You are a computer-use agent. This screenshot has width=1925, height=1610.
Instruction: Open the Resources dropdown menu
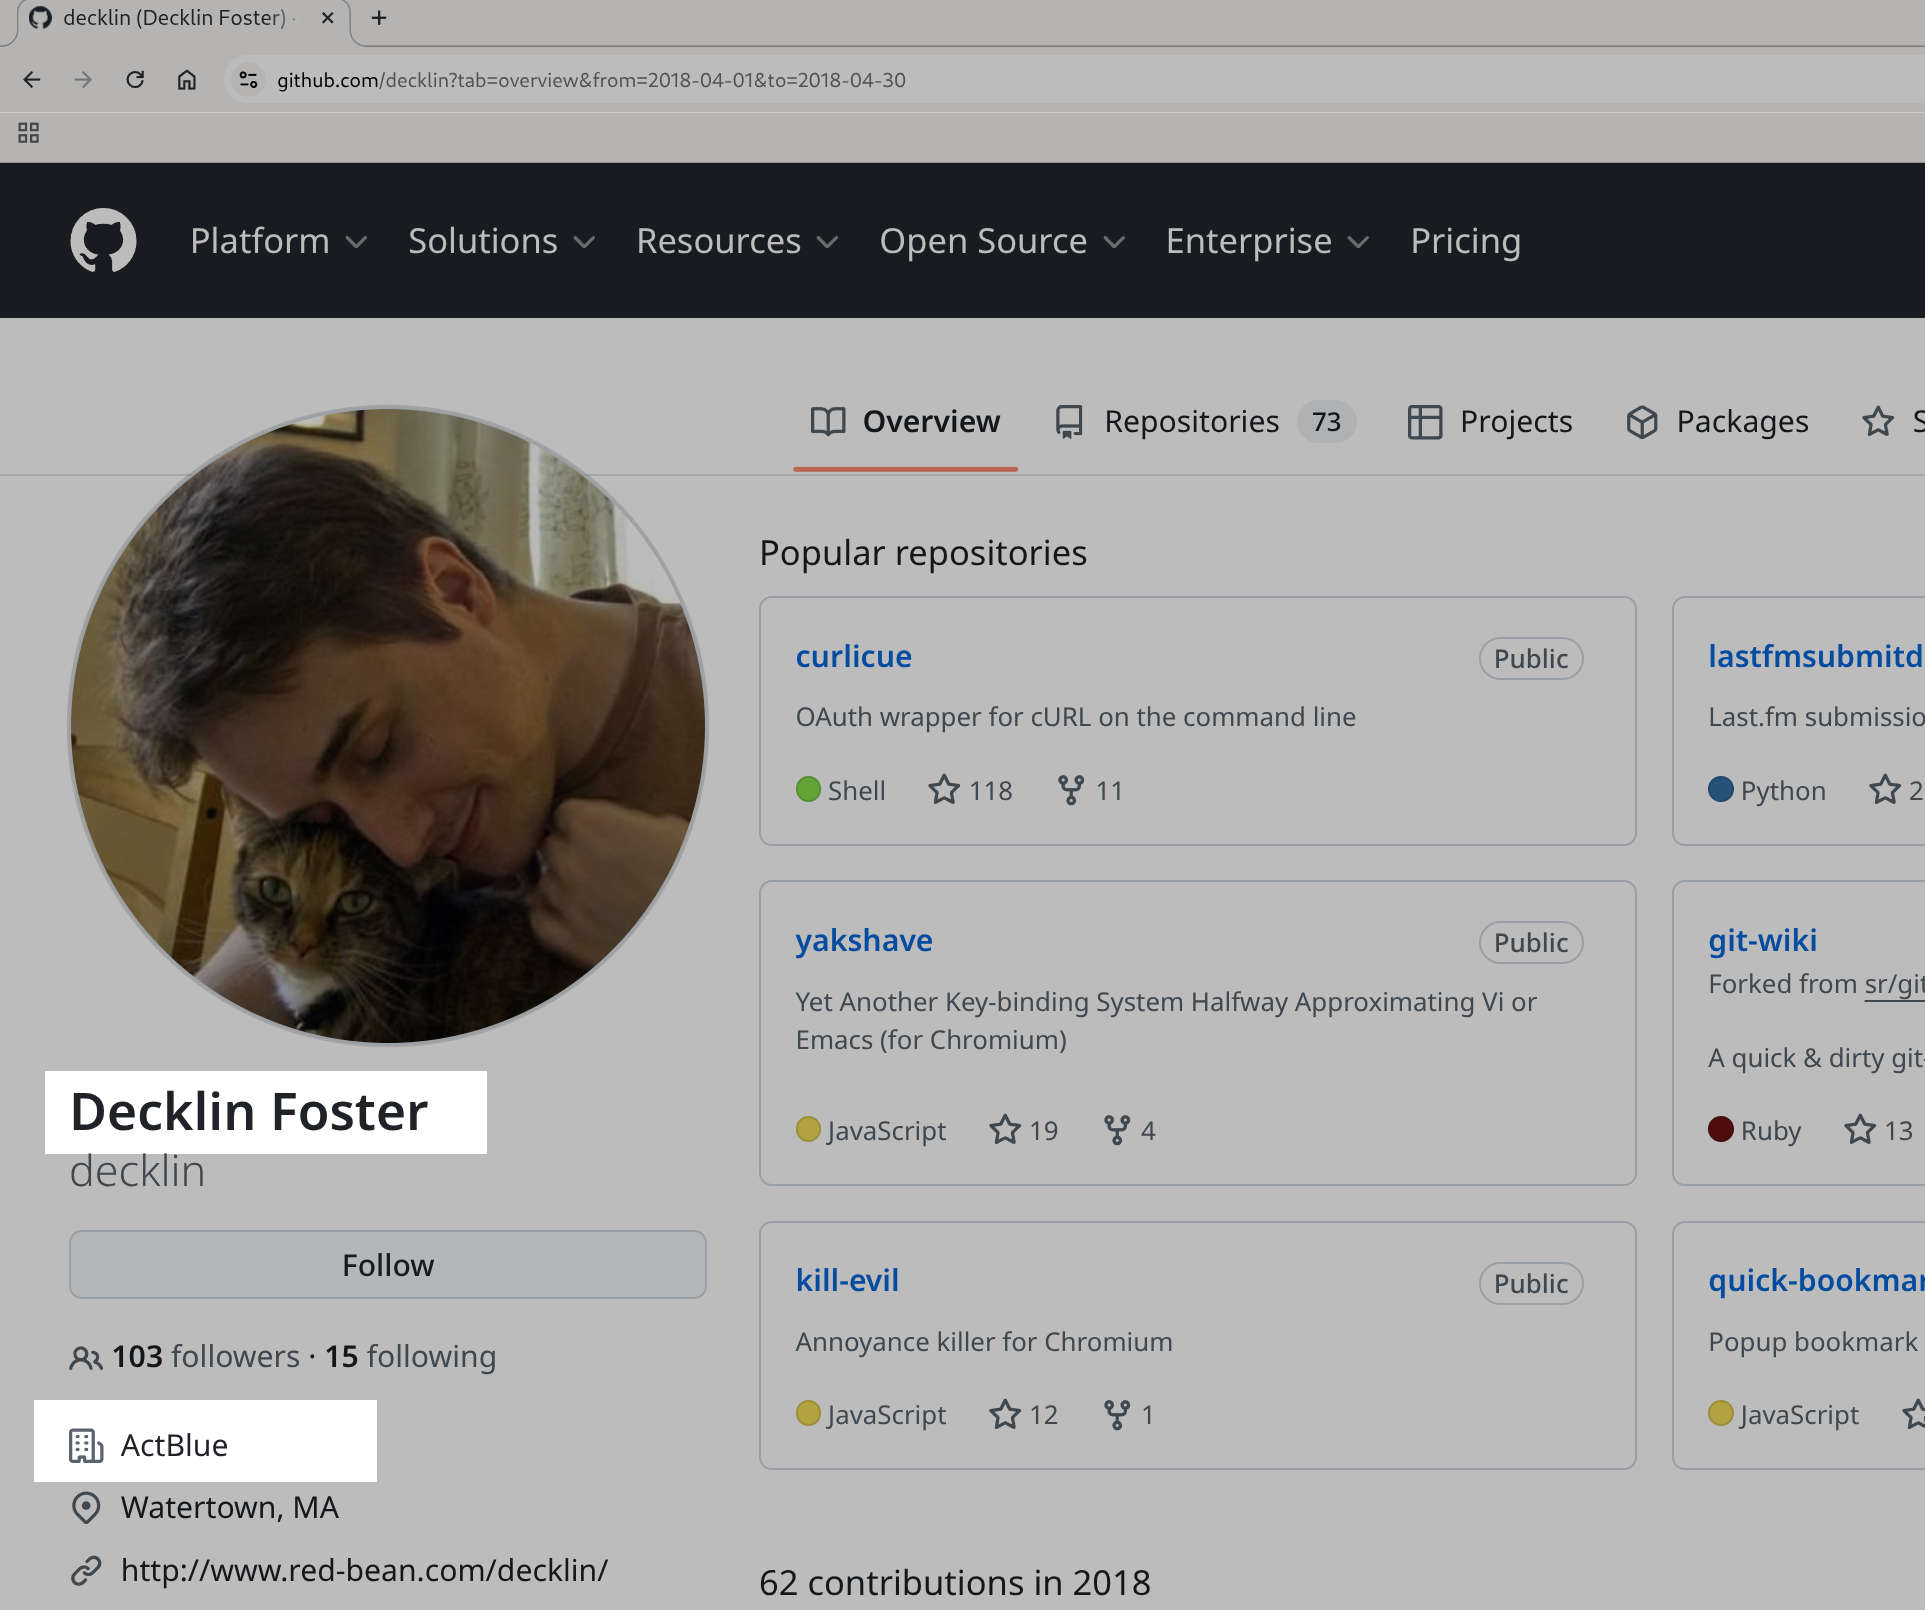[x=737, y=240]
